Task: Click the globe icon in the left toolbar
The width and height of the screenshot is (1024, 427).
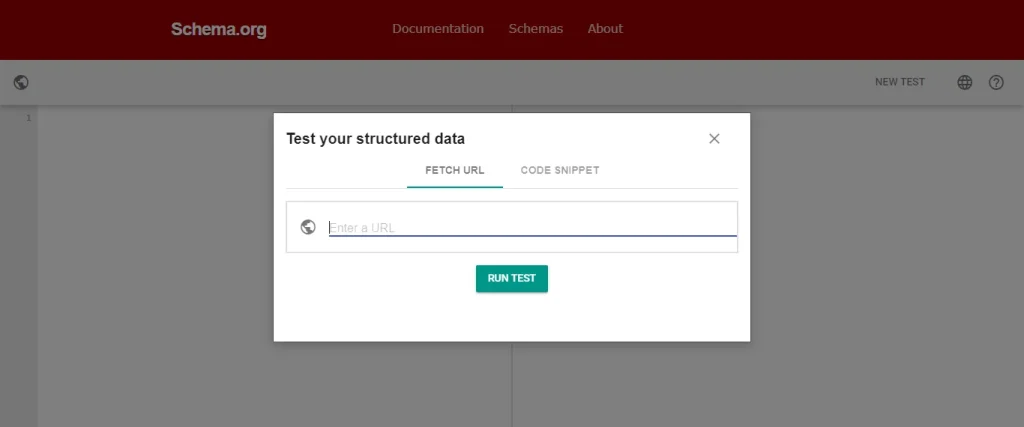Action: click(21, 82)
